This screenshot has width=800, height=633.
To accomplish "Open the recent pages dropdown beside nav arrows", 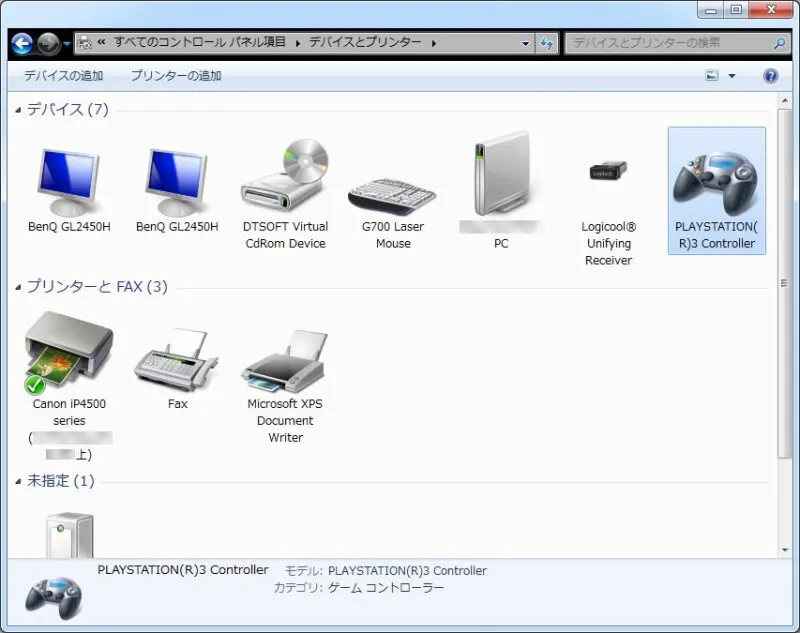I will [x=67, y=44].
